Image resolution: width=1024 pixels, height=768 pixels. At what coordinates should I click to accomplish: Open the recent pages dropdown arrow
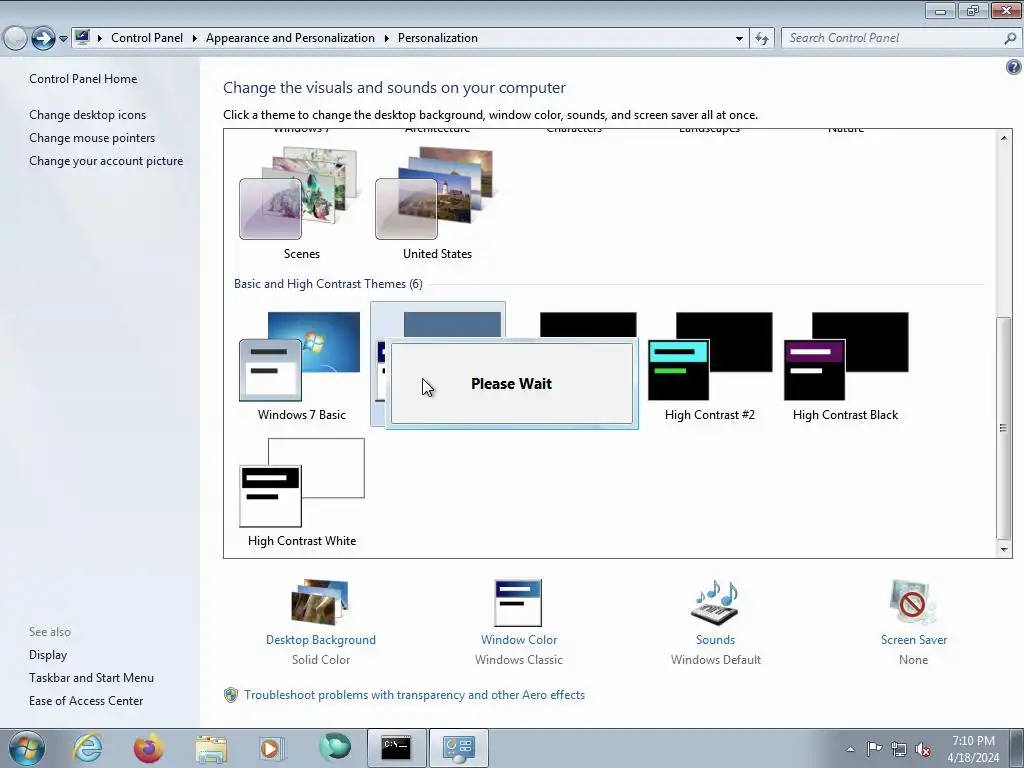click(63, 39)
